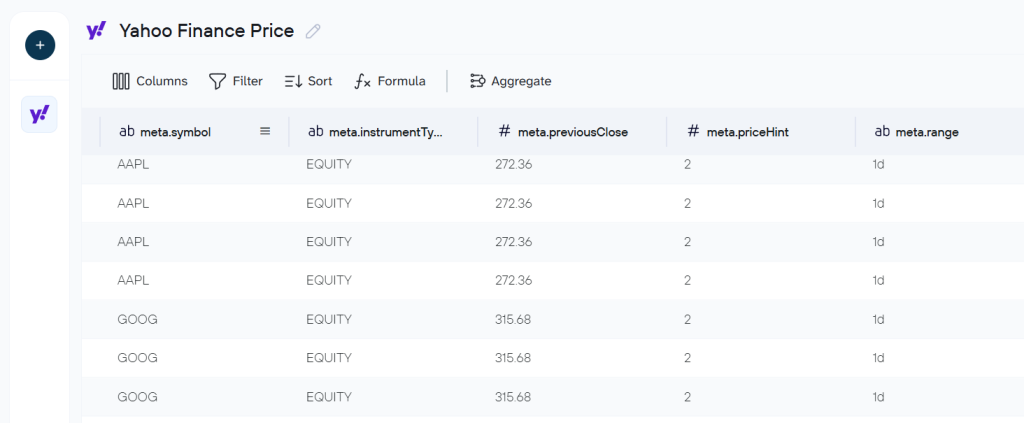Select the first GOOG symbol cell
Image resolution: width=1024 pixels, height=423 pixels.
137,319
